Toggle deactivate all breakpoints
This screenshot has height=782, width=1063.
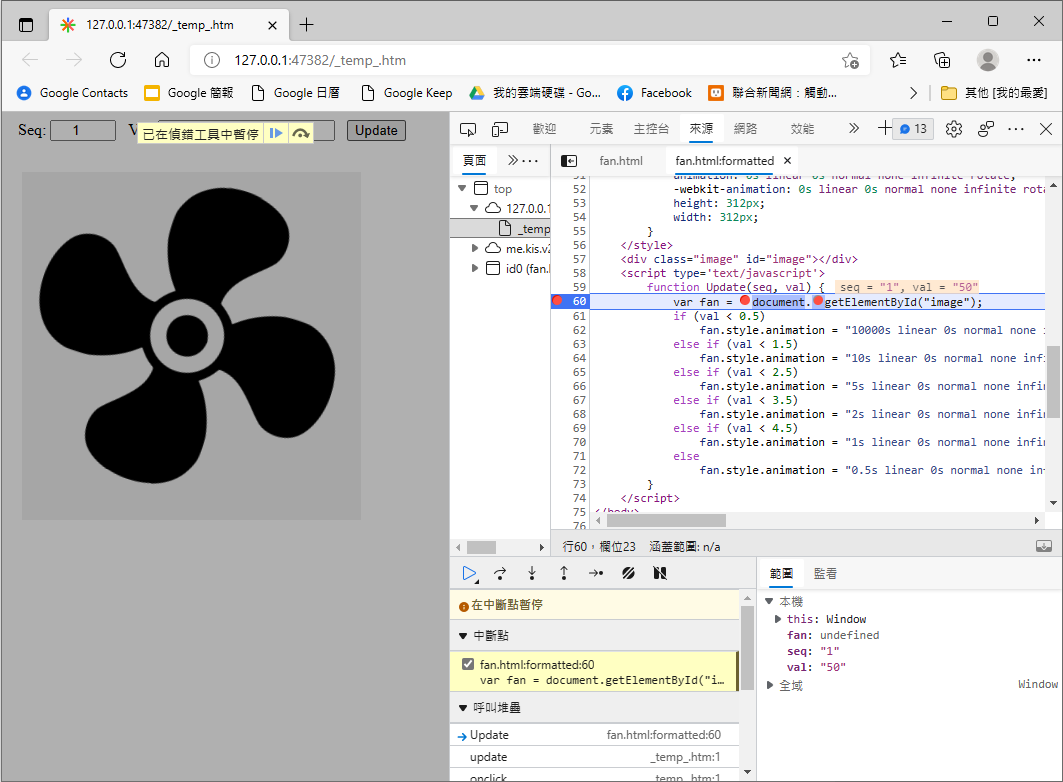(628, 573)
